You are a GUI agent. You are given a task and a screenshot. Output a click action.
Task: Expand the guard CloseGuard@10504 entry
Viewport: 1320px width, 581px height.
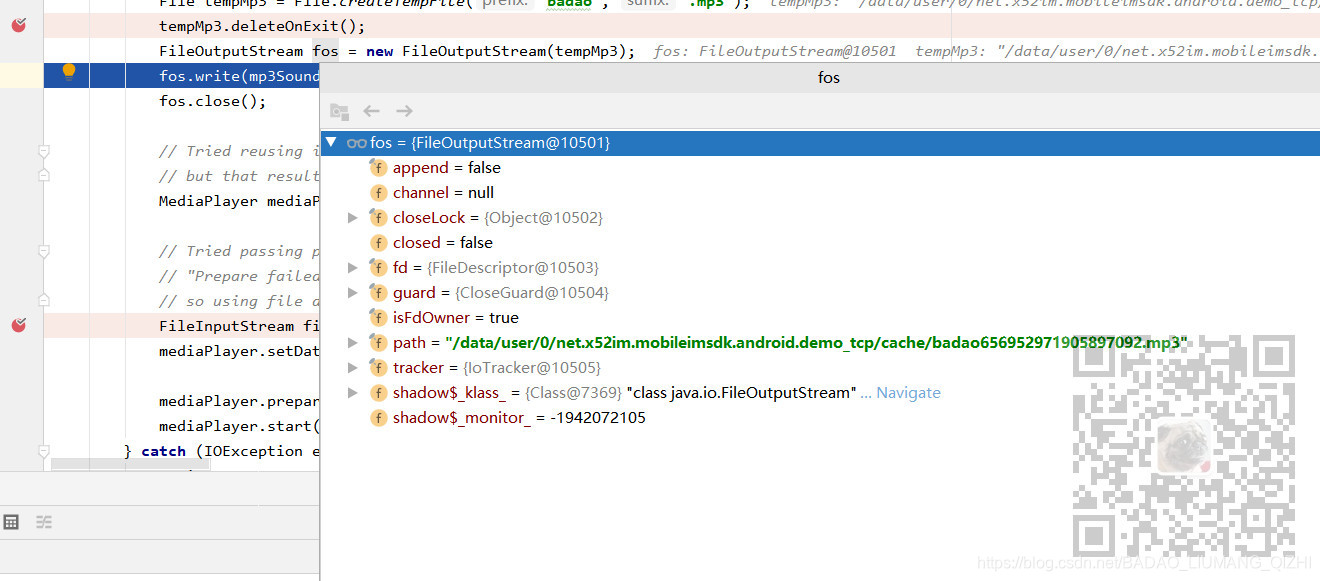pyautogui.click(x=352, y=292)
